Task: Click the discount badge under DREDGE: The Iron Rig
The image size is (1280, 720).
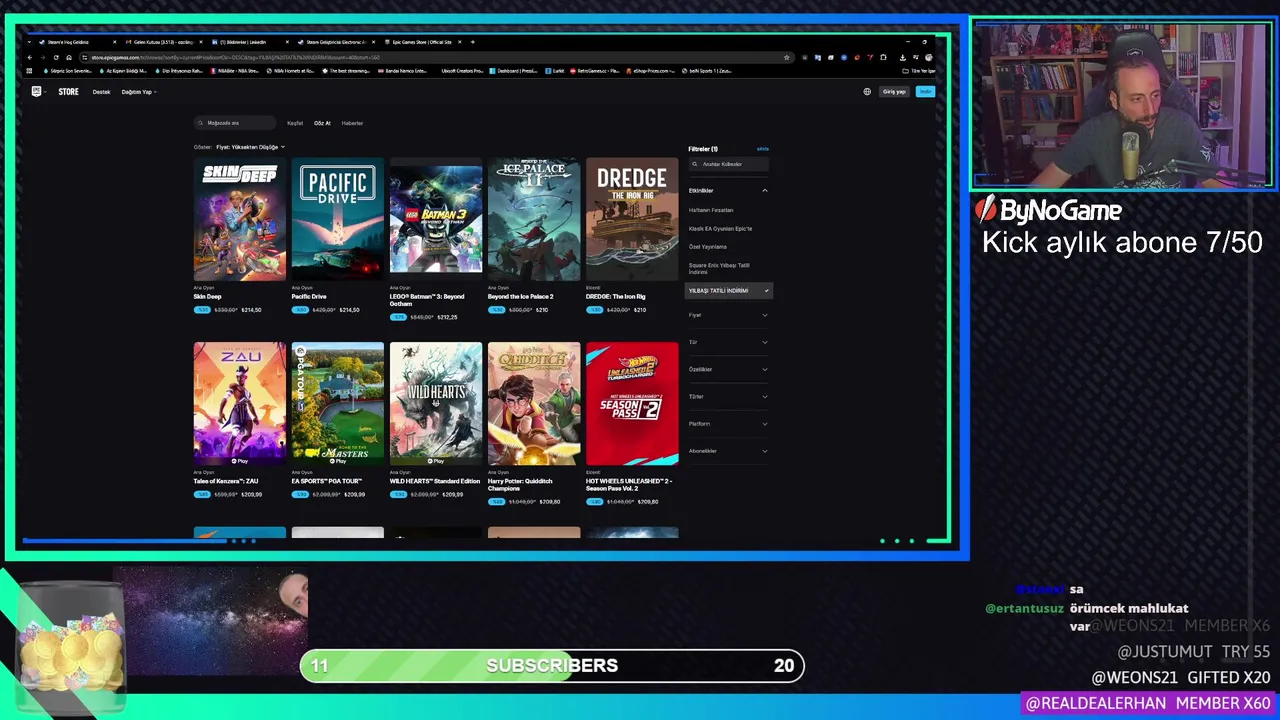Action: [x=594, y=310]
